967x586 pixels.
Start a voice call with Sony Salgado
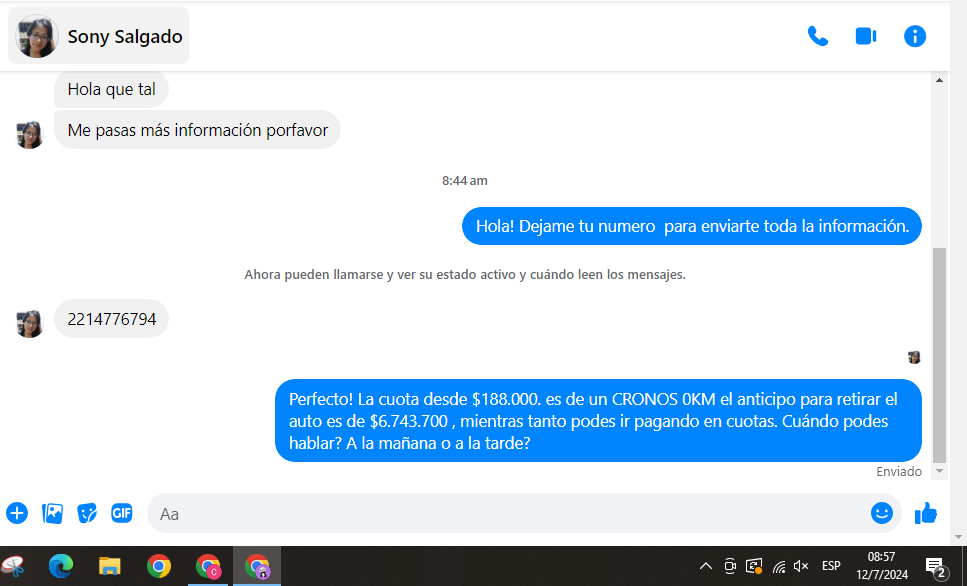[x=818, y=37]
